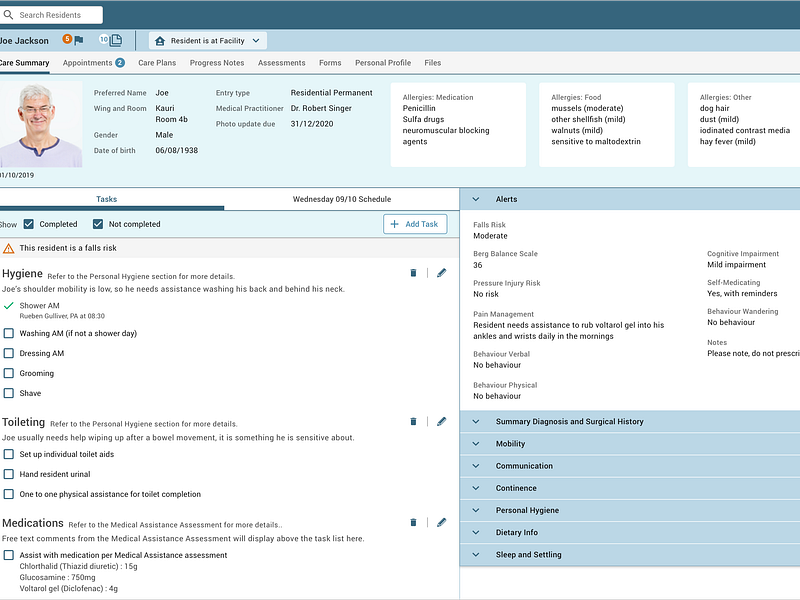800x600 pixels.
Task: Open the Resident is at Facility dropdown
Action: (x=208, y=41)
